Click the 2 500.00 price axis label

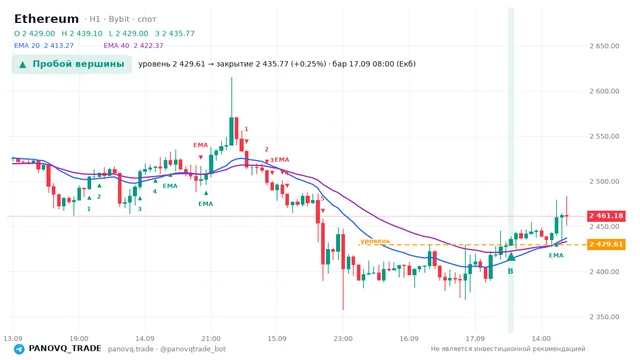tap(604, 181)
